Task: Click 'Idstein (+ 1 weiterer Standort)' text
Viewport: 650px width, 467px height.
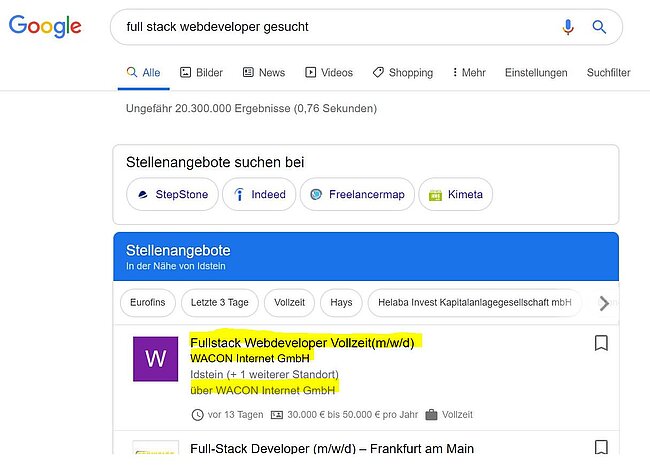Action: [264, 375]
